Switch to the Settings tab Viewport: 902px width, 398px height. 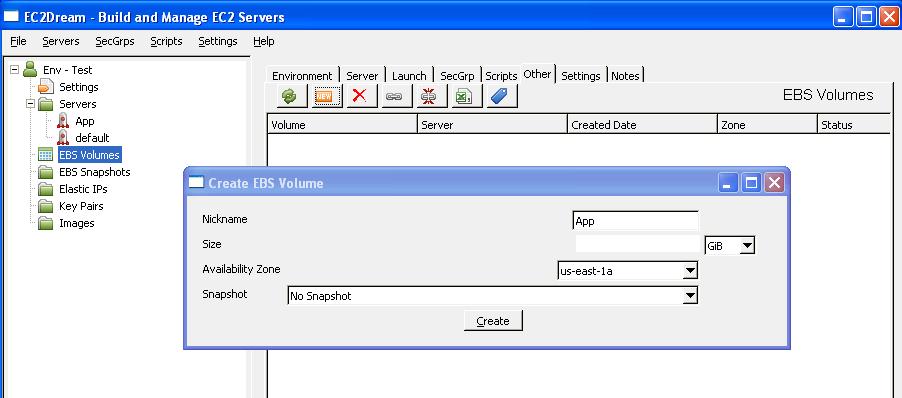tap(580, 76)
